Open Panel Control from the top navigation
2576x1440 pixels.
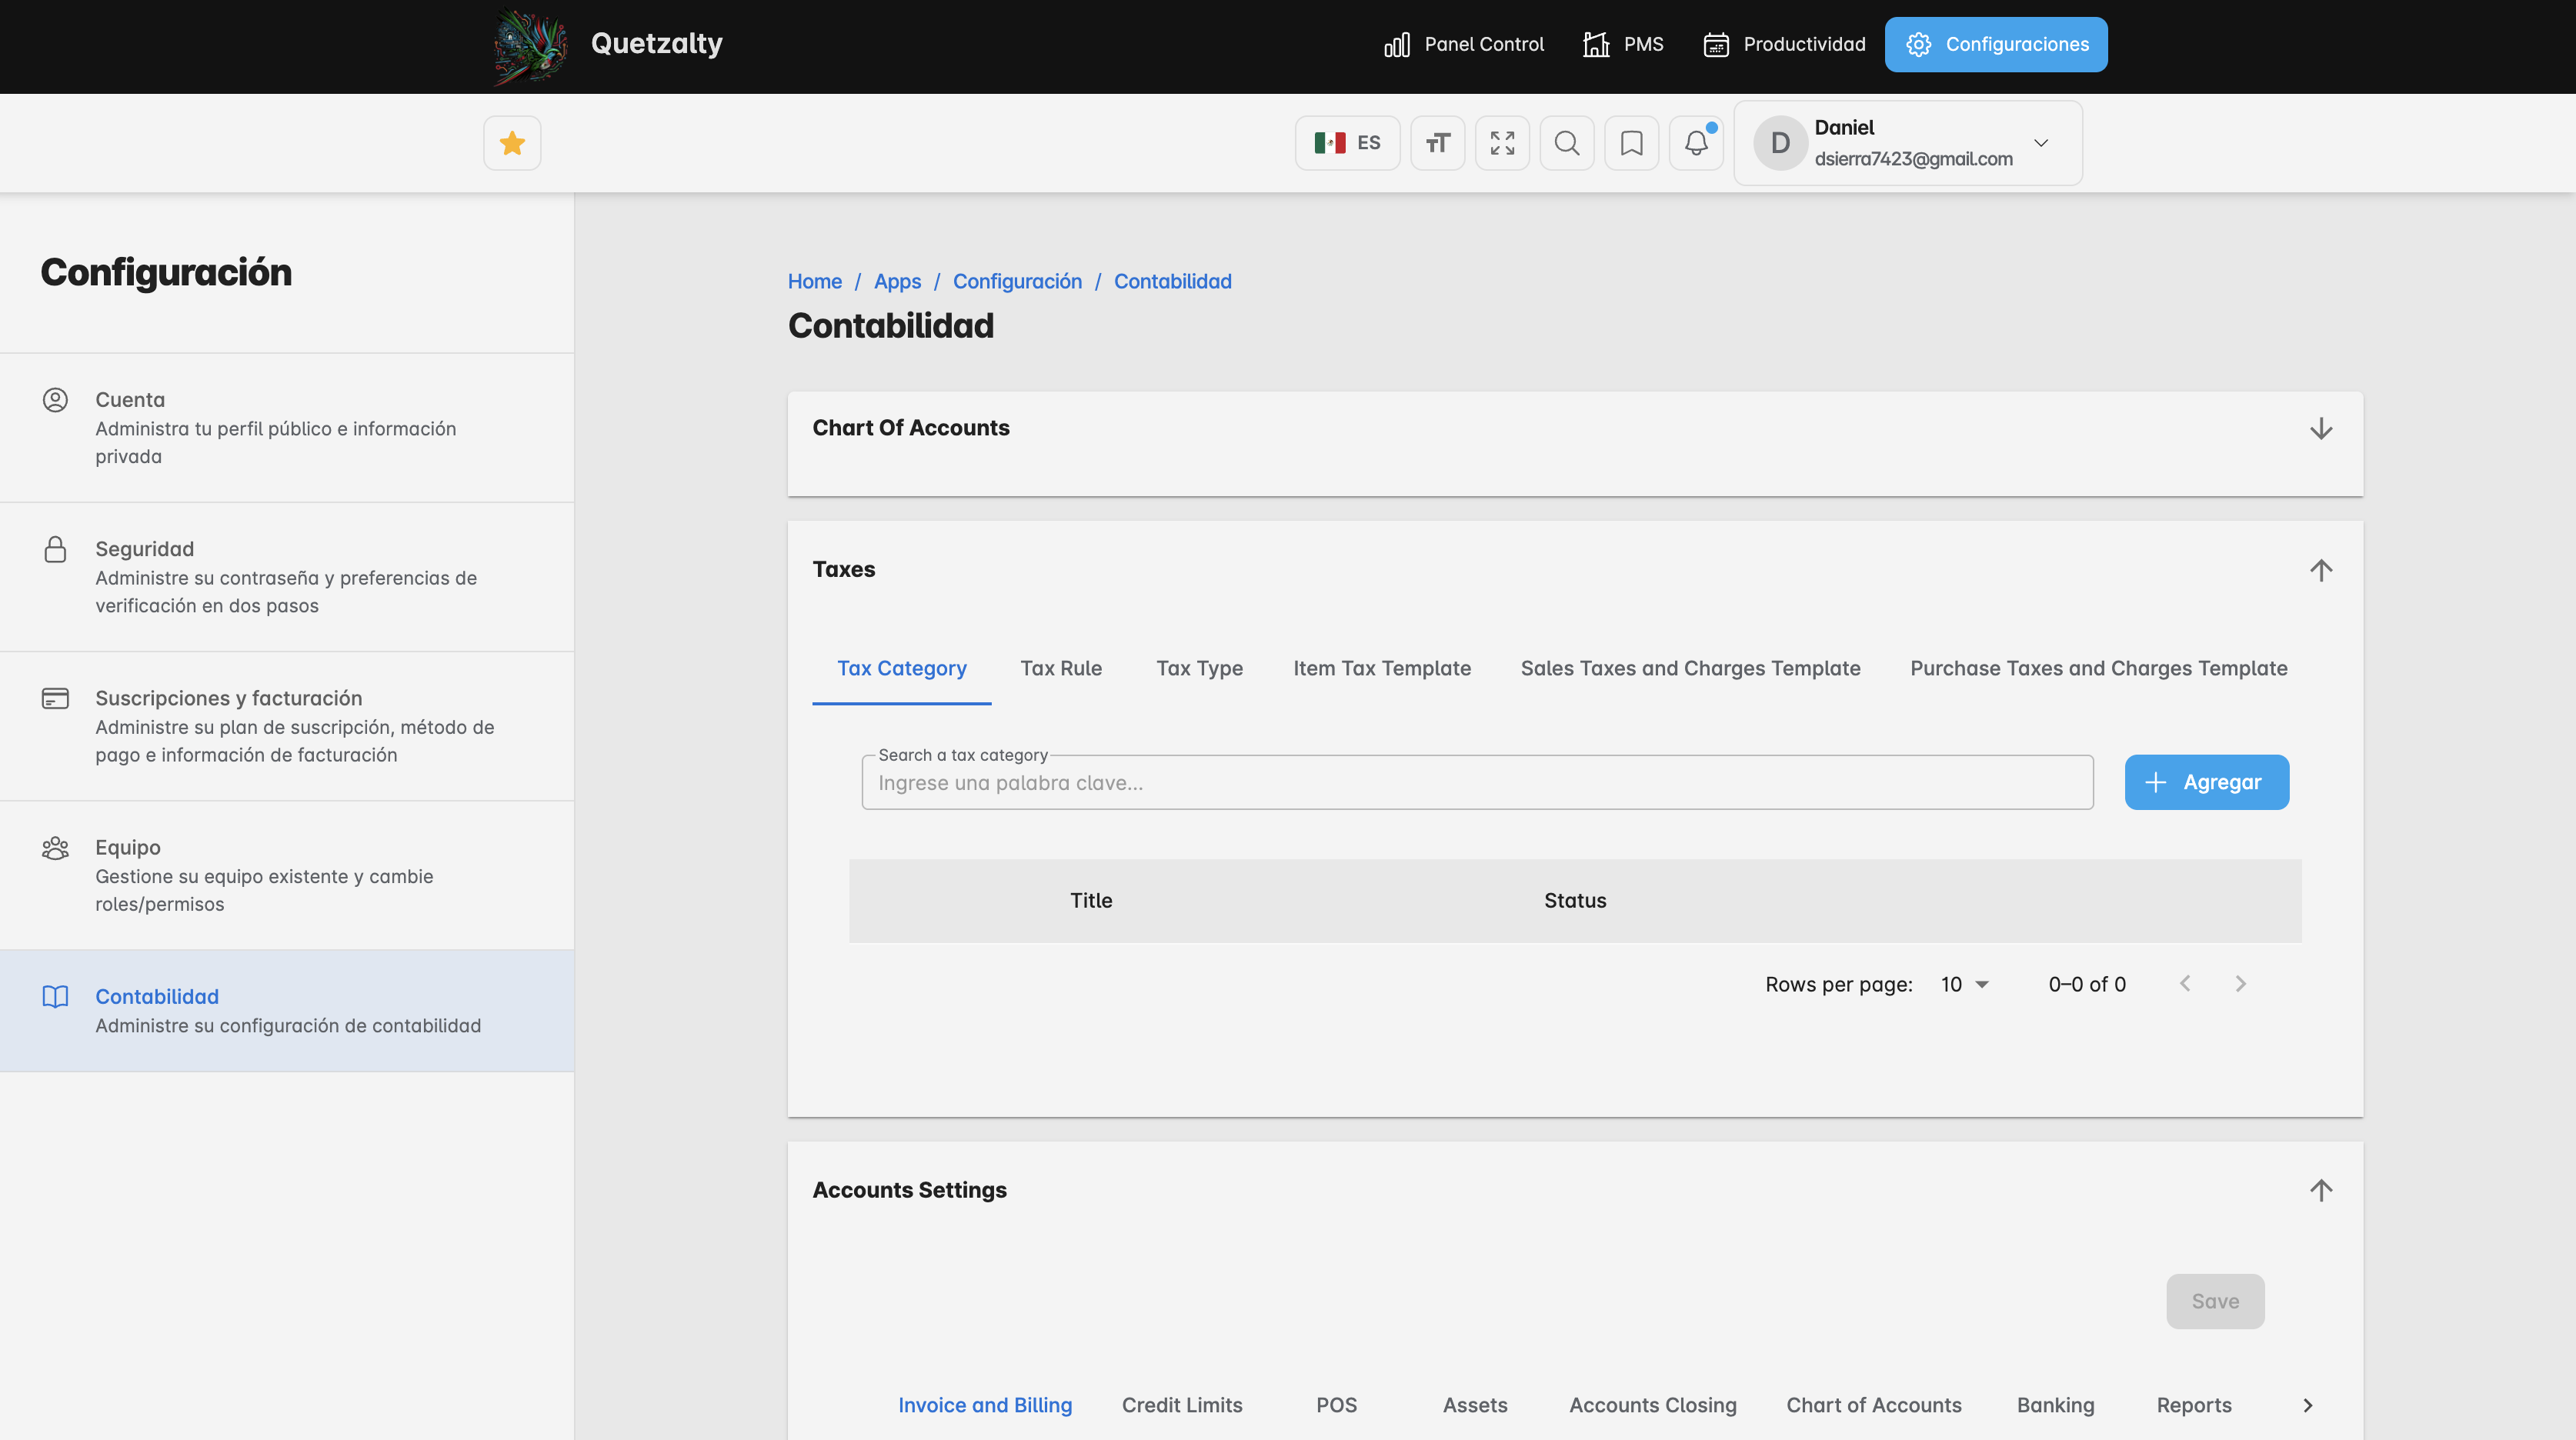(1464, 44)
